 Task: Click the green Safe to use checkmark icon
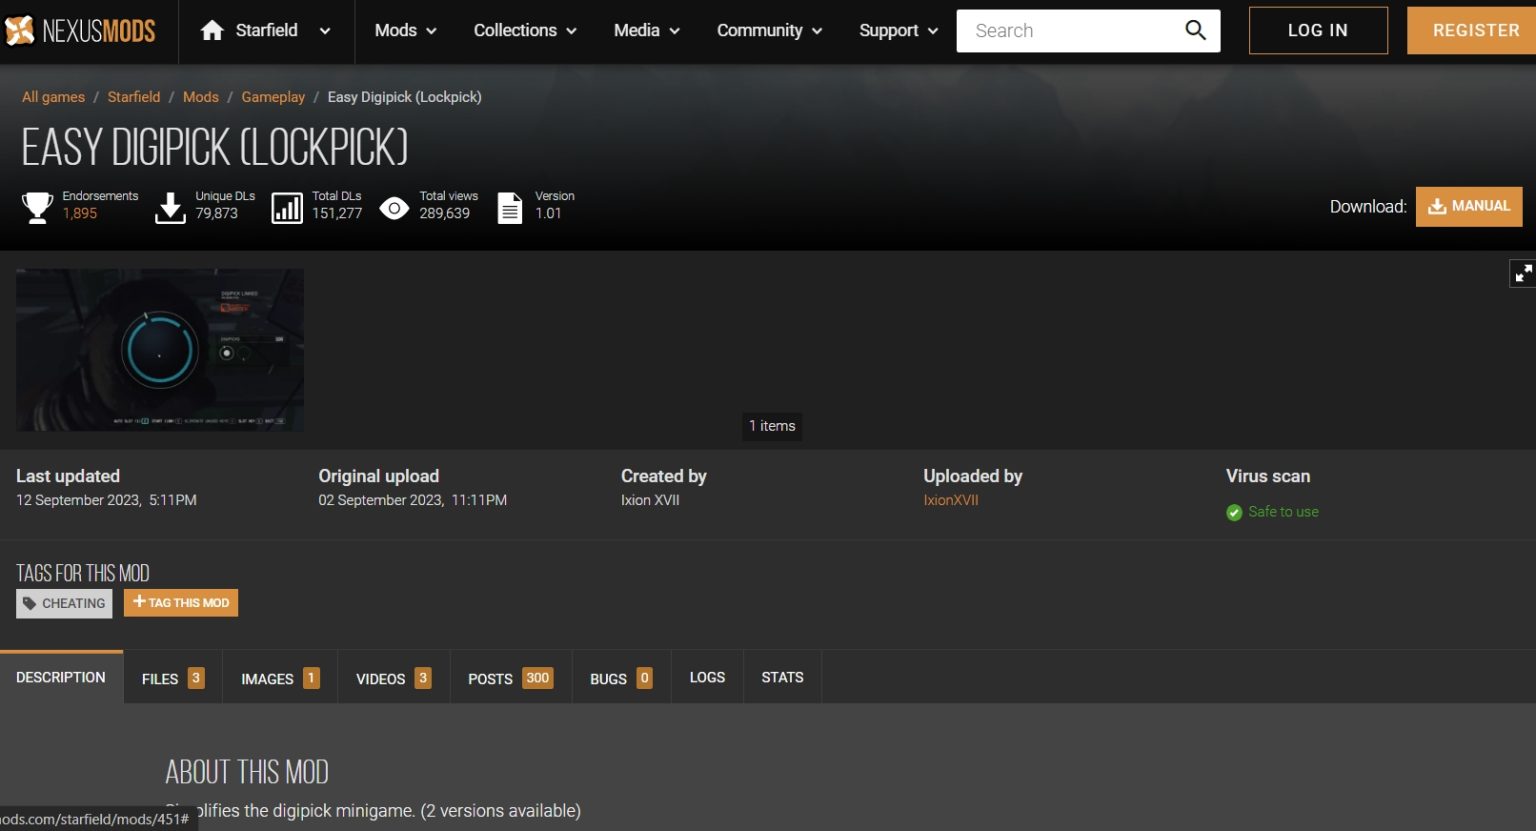coord(1234,512)
